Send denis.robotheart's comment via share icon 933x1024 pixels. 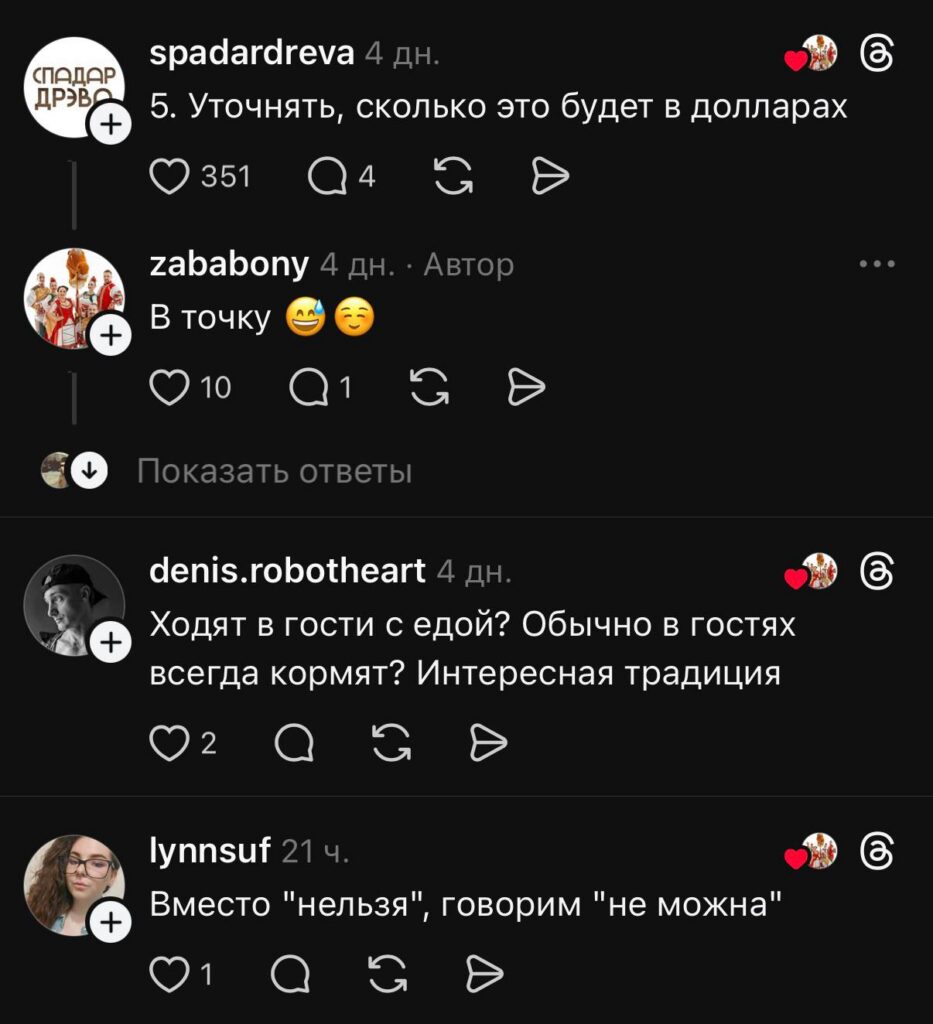[488, 743]
